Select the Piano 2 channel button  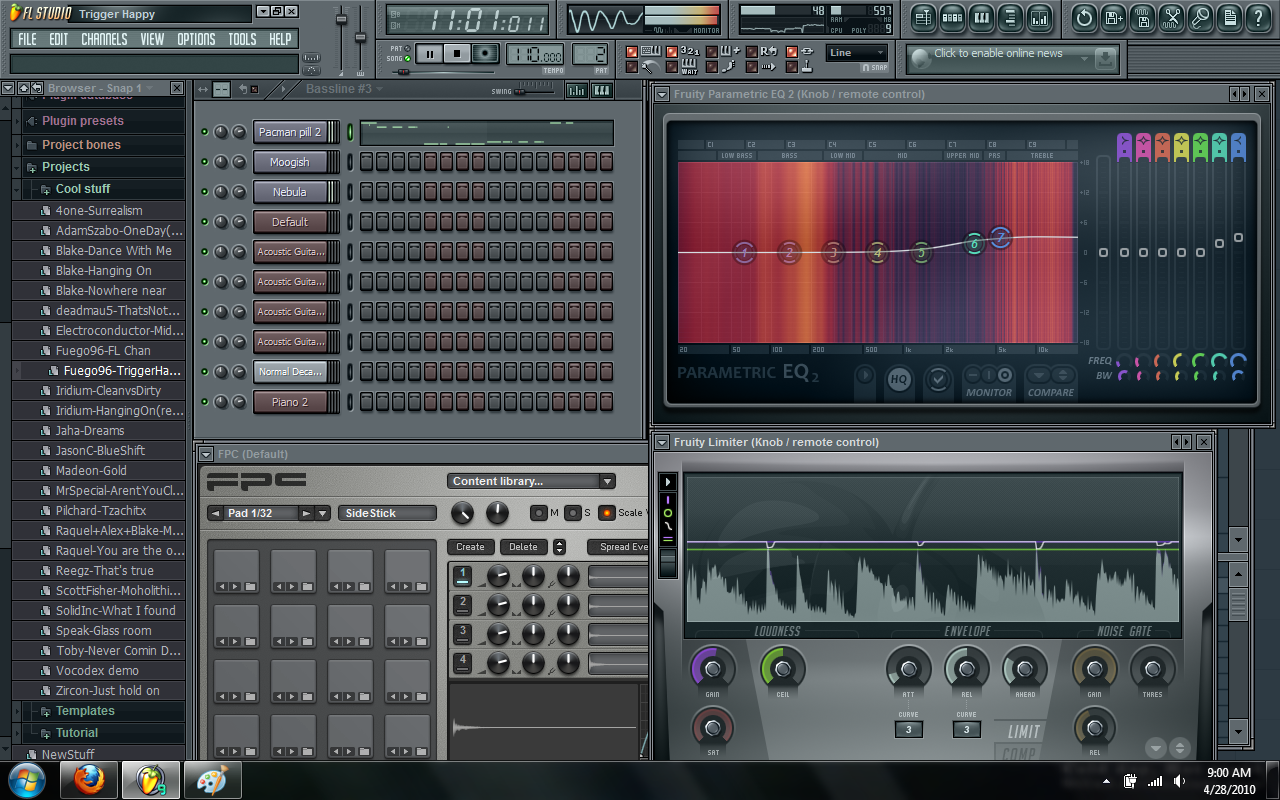(290, 402)
